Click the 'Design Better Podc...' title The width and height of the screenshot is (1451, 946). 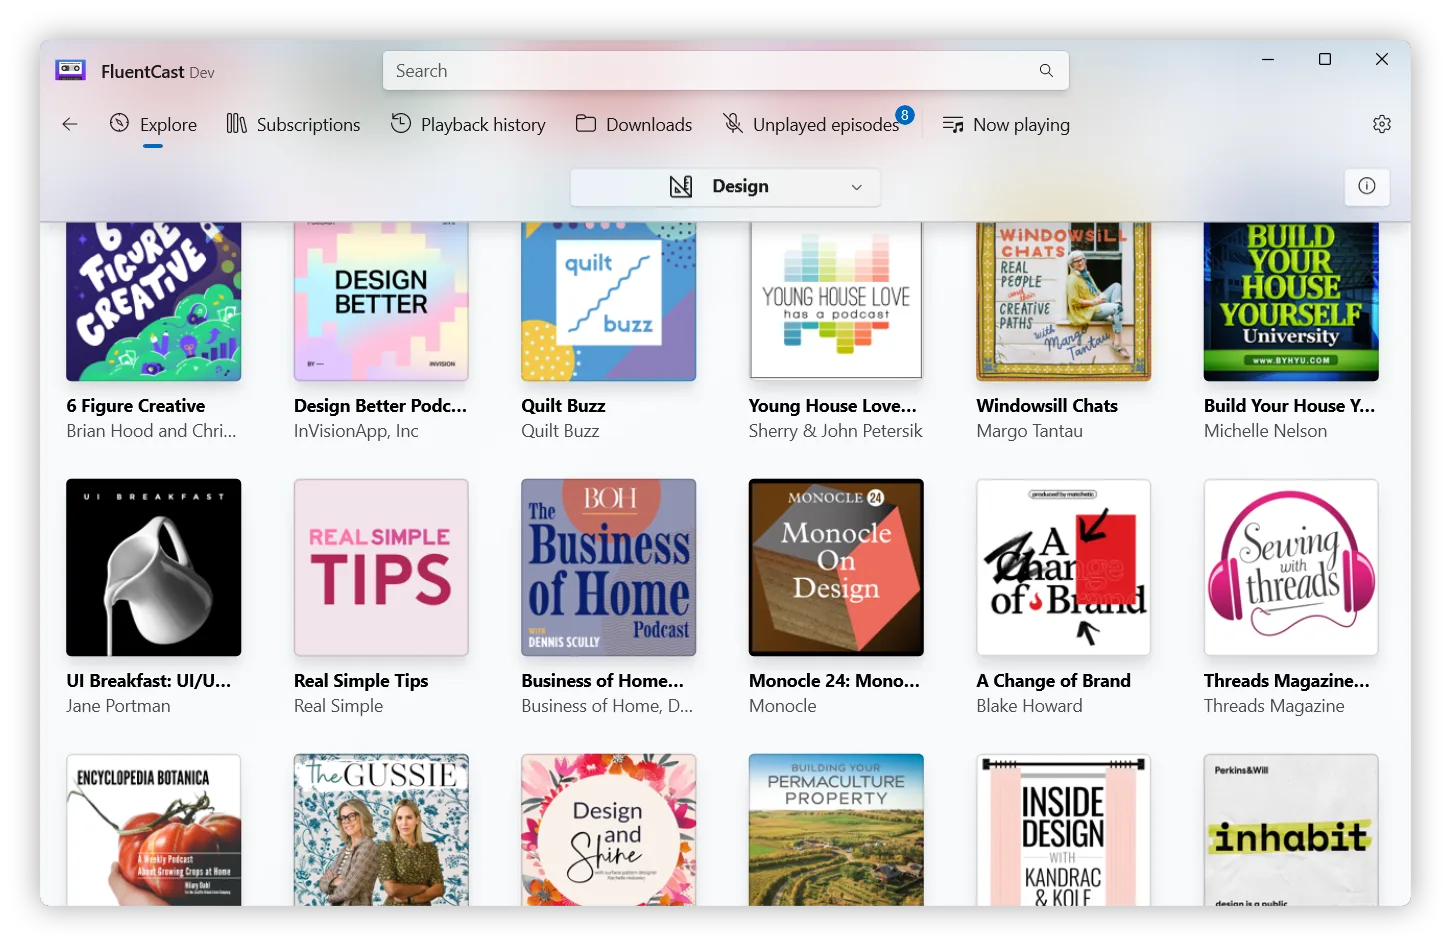380,406
